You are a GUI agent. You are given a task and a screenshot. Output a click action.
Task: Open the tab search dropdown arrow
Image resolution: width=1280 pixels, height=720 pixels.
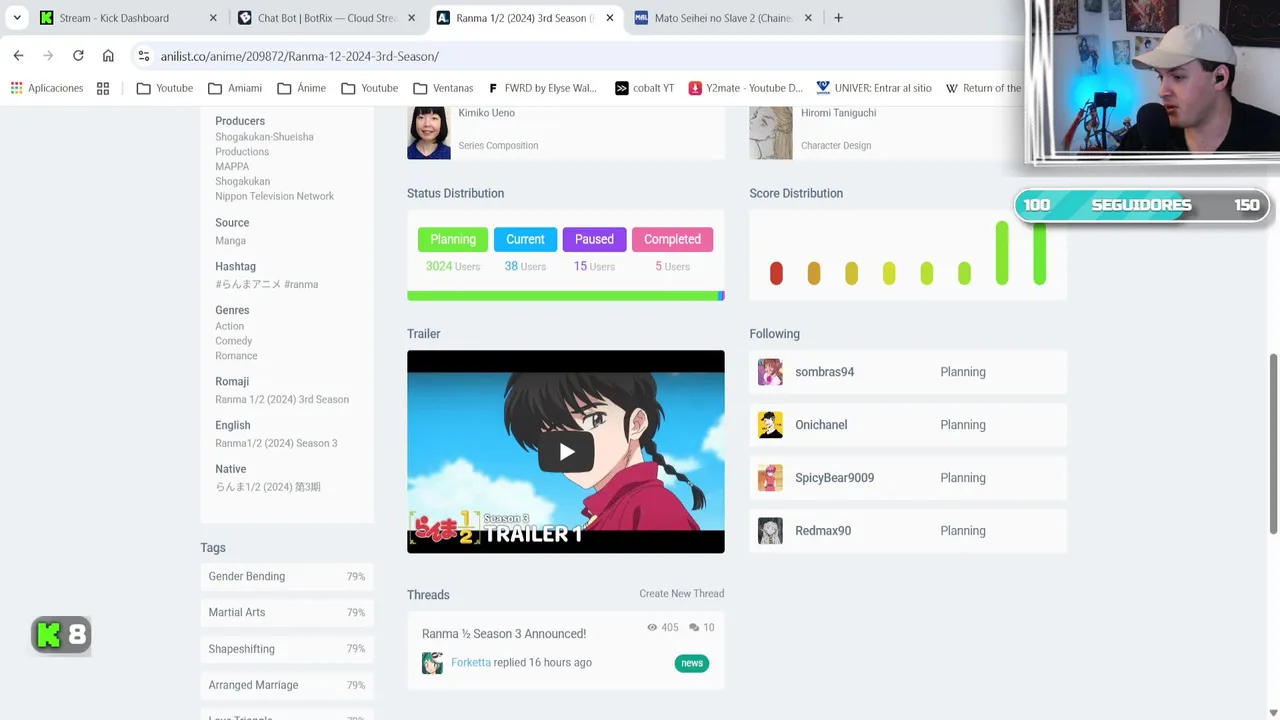(17, 18)
